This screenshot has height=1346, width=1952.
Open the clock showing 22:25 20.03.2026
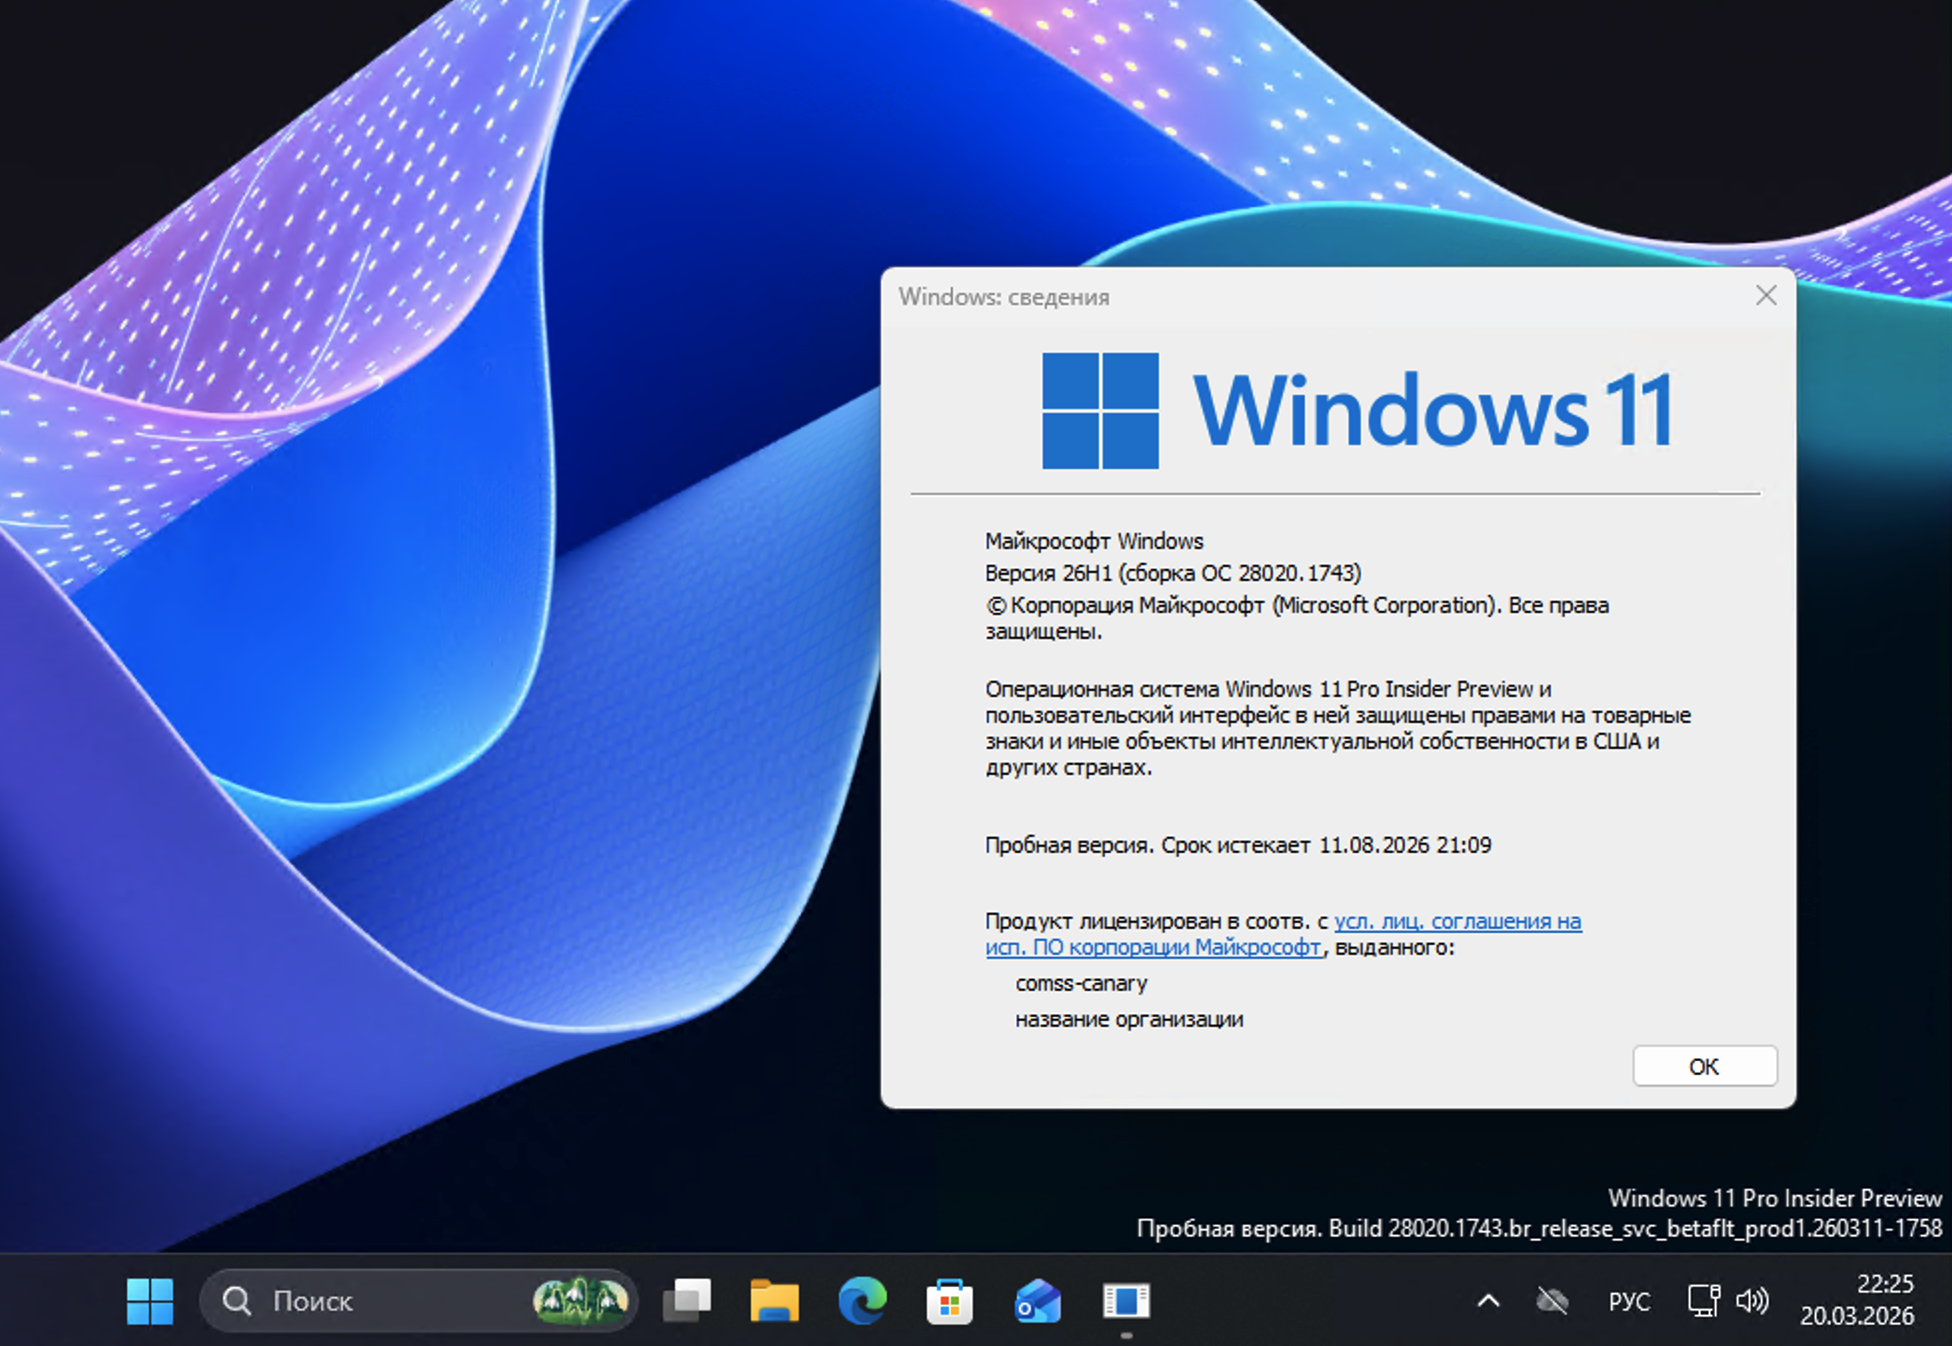pyautogui.click(x=1857, y=1300)
